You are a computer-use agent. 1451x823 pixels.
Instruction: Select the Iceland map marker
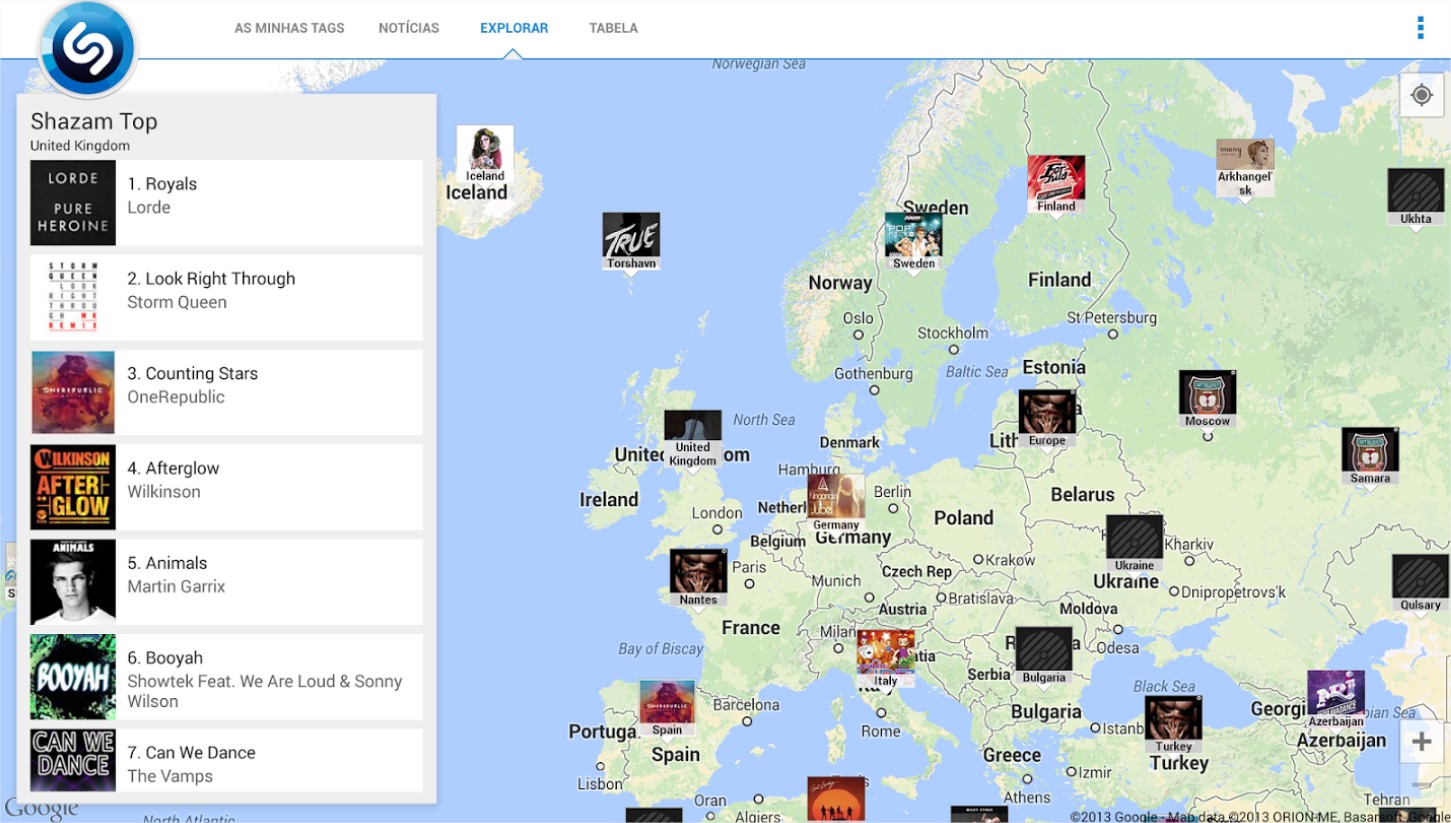coord(485,154)
